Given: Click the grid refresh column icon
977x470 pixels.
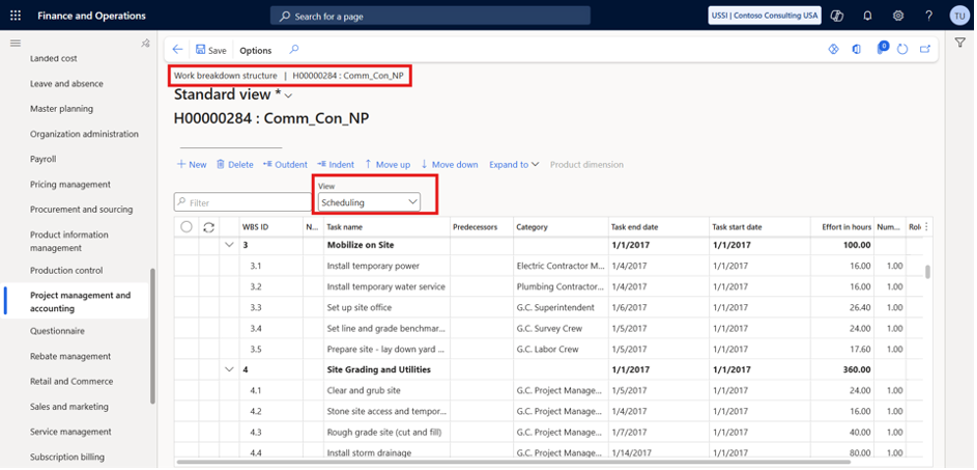Looking at the screenshot, I should click(x=209, y=227).
